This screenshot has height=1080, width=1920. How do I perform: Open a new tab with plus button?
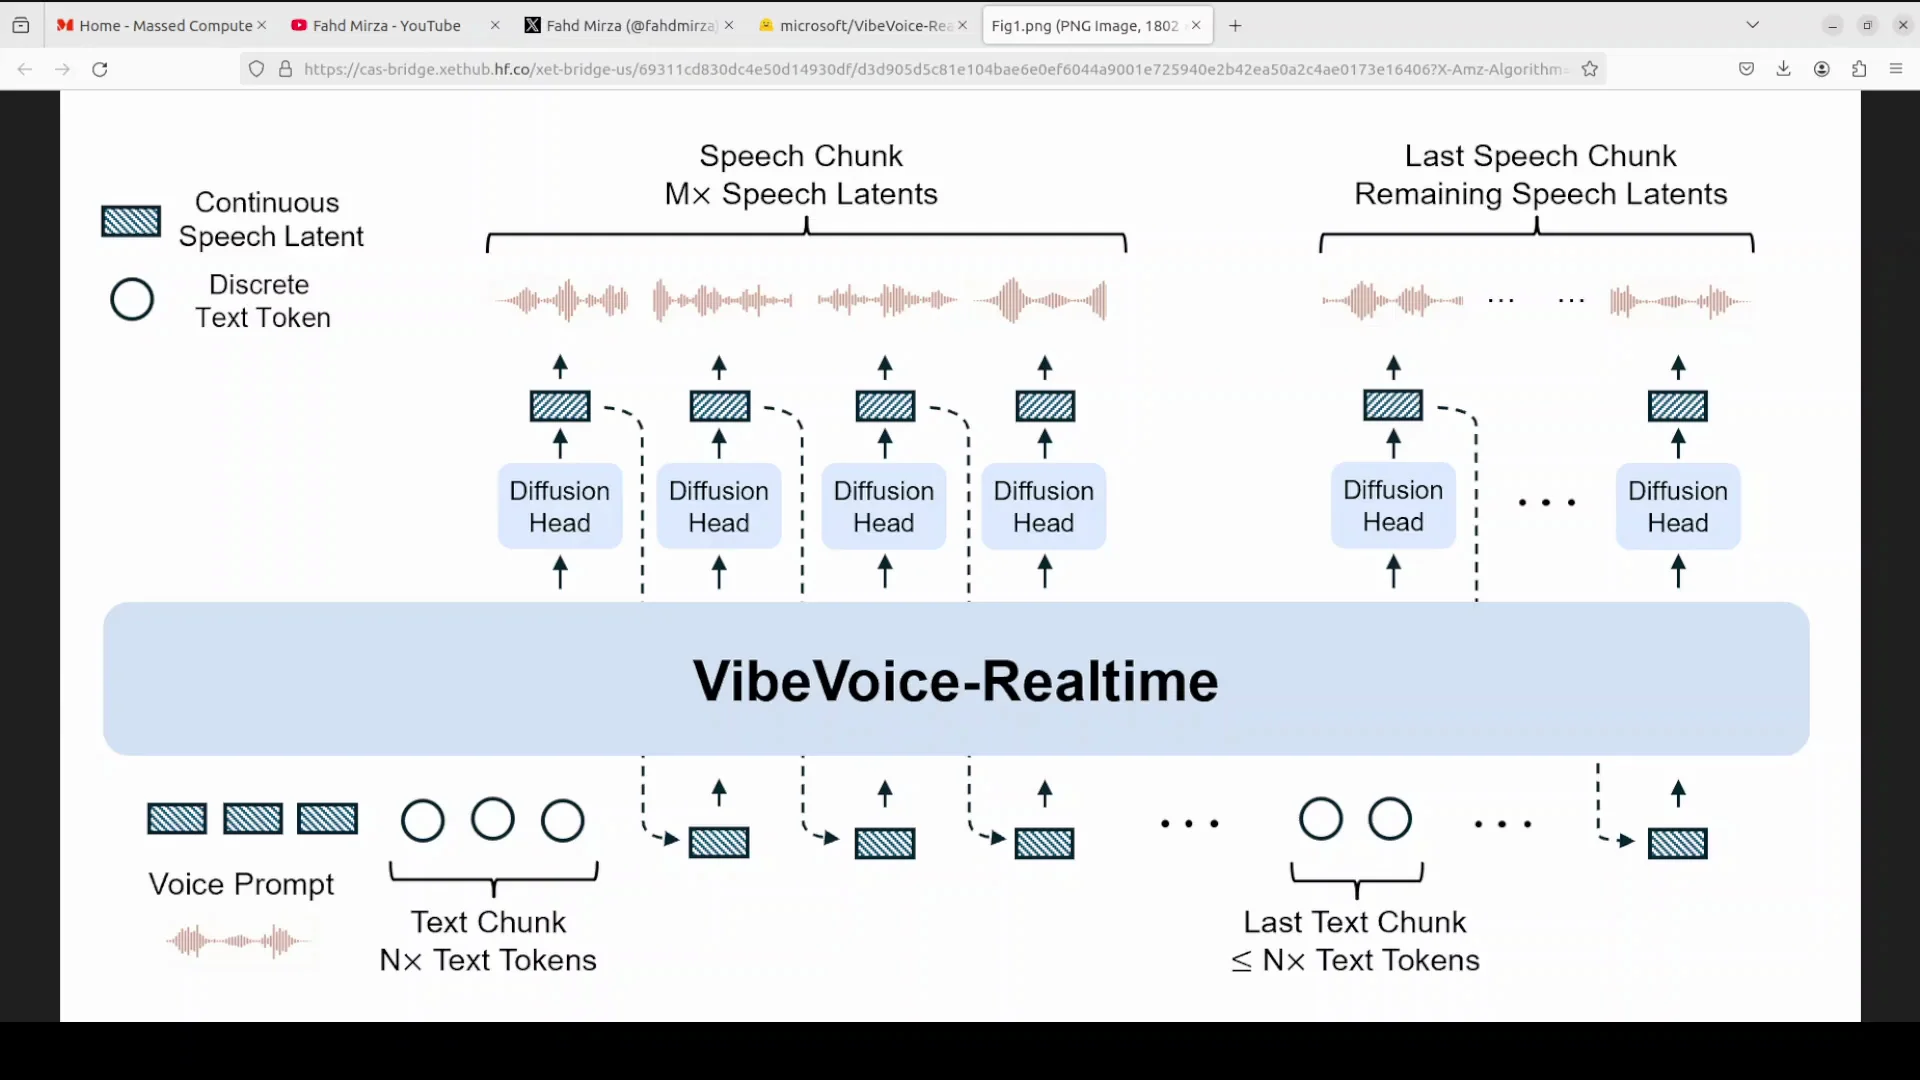point(1235,25)
